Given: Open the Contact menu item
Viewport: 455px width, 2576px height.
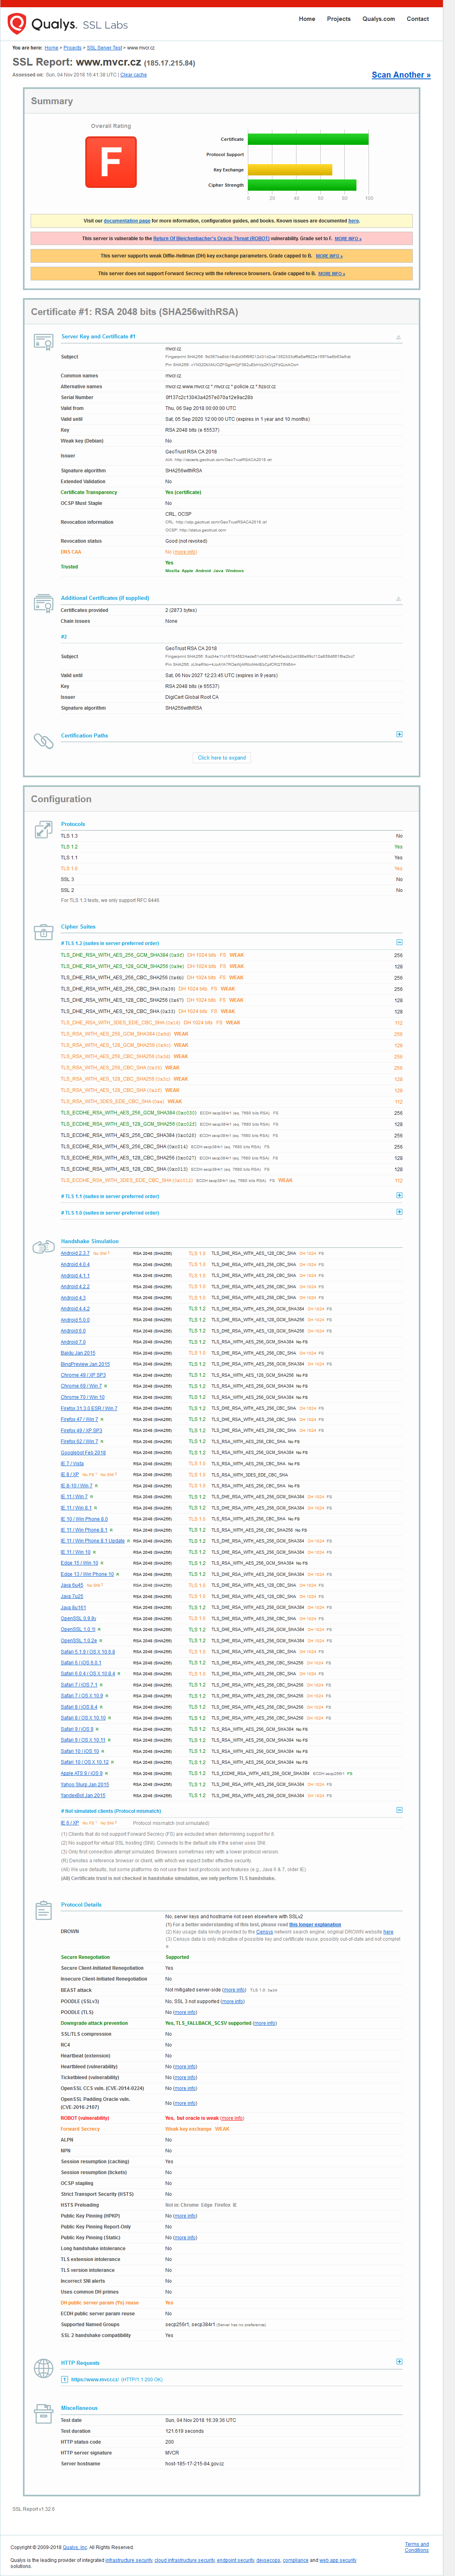Looking at the screenshot, I should (418, 19).
